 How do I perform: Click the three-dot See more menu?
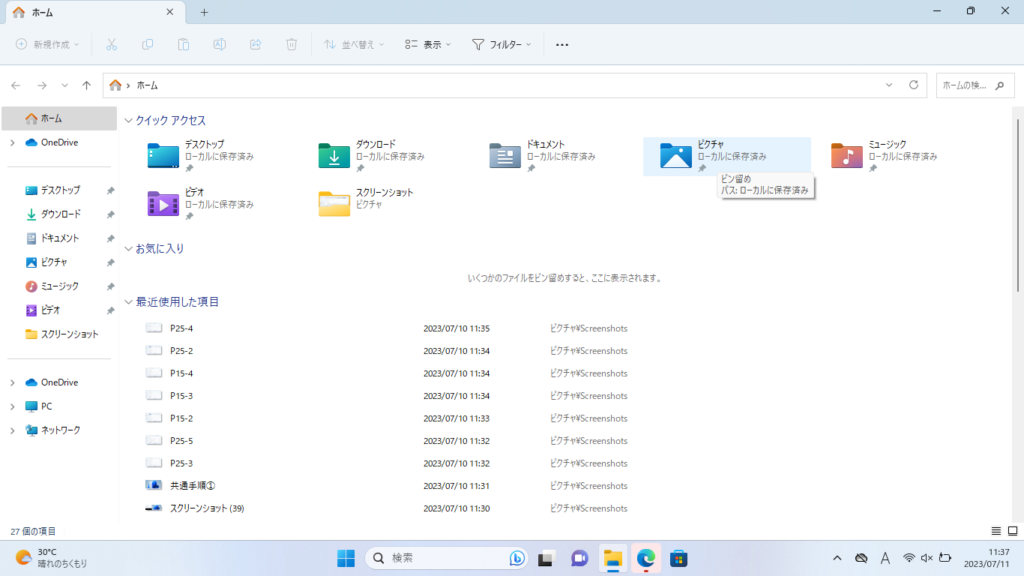coord(562,45)
